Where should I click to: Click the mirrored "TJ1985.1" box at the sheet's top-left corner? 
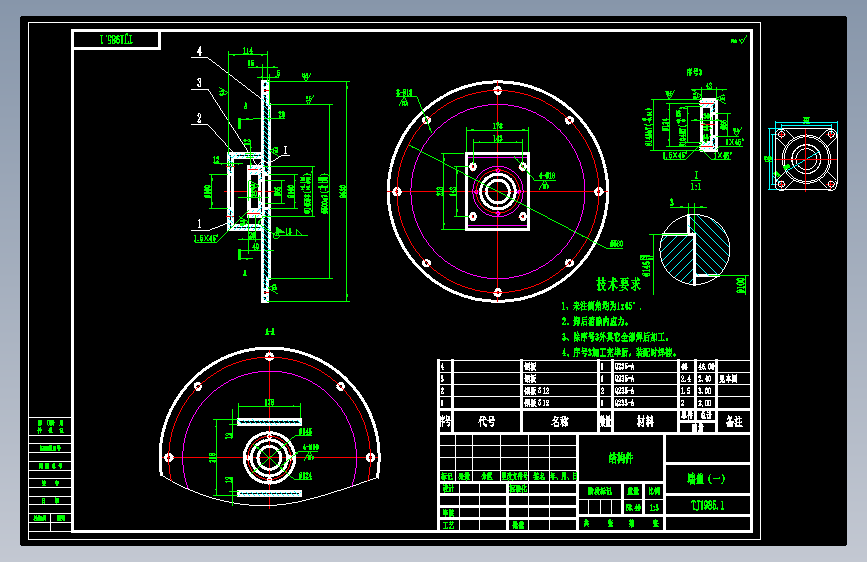click(x=116, y=40)
